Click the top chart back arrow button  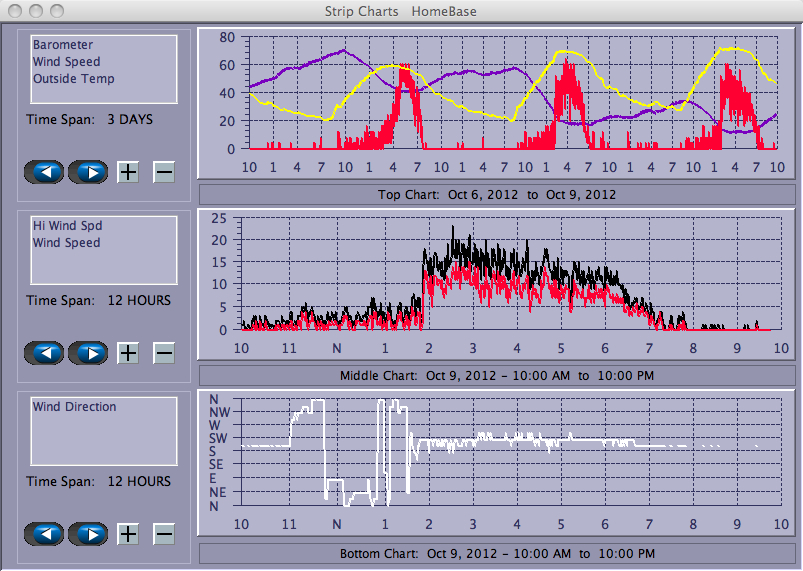tap(45, 172)
